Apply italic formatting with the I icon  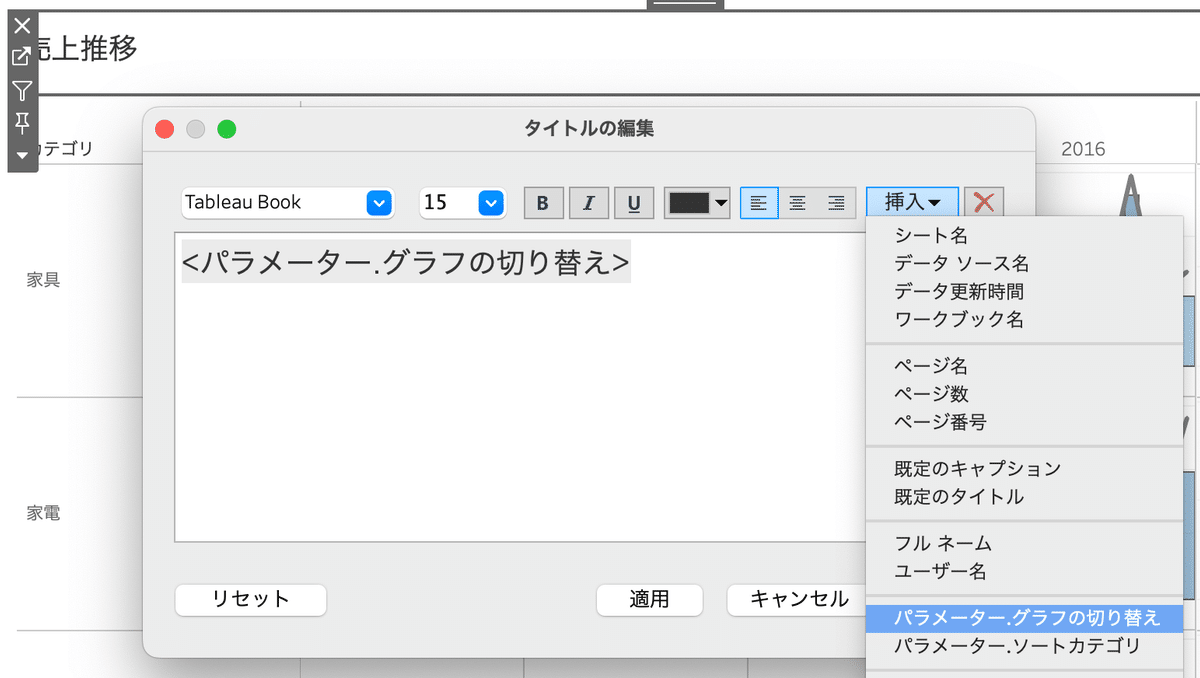pos(588,202)
